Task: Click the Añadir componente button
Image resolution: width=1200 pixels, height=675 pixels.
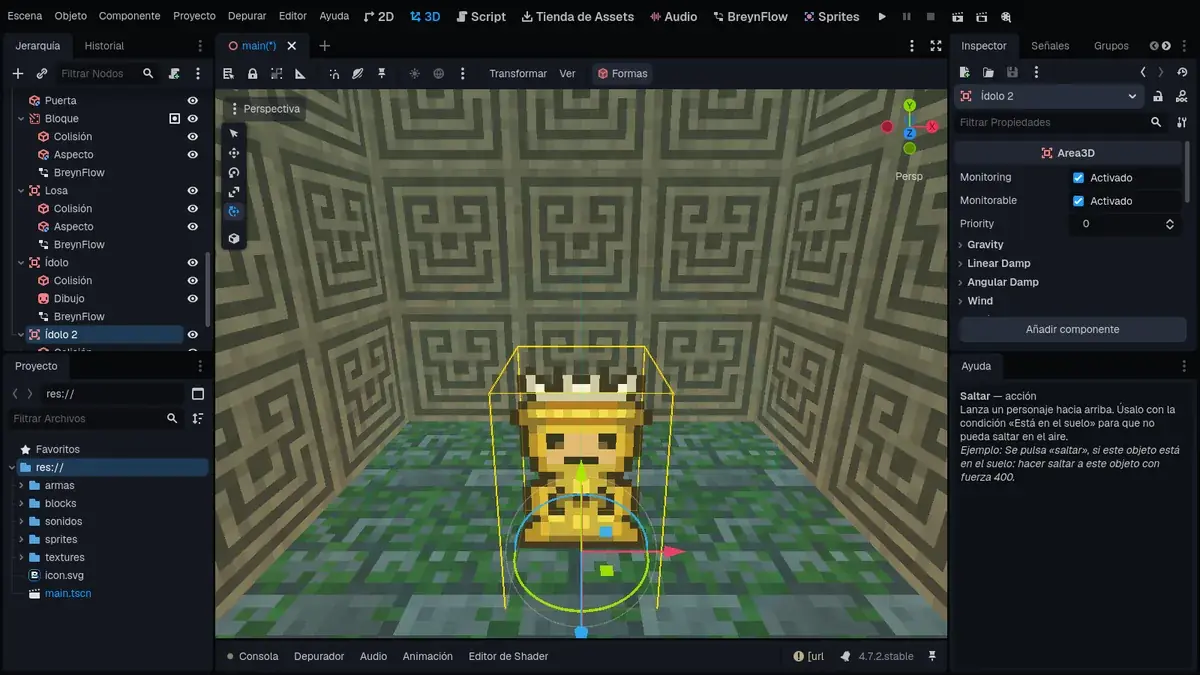Action: (1073, 330)
